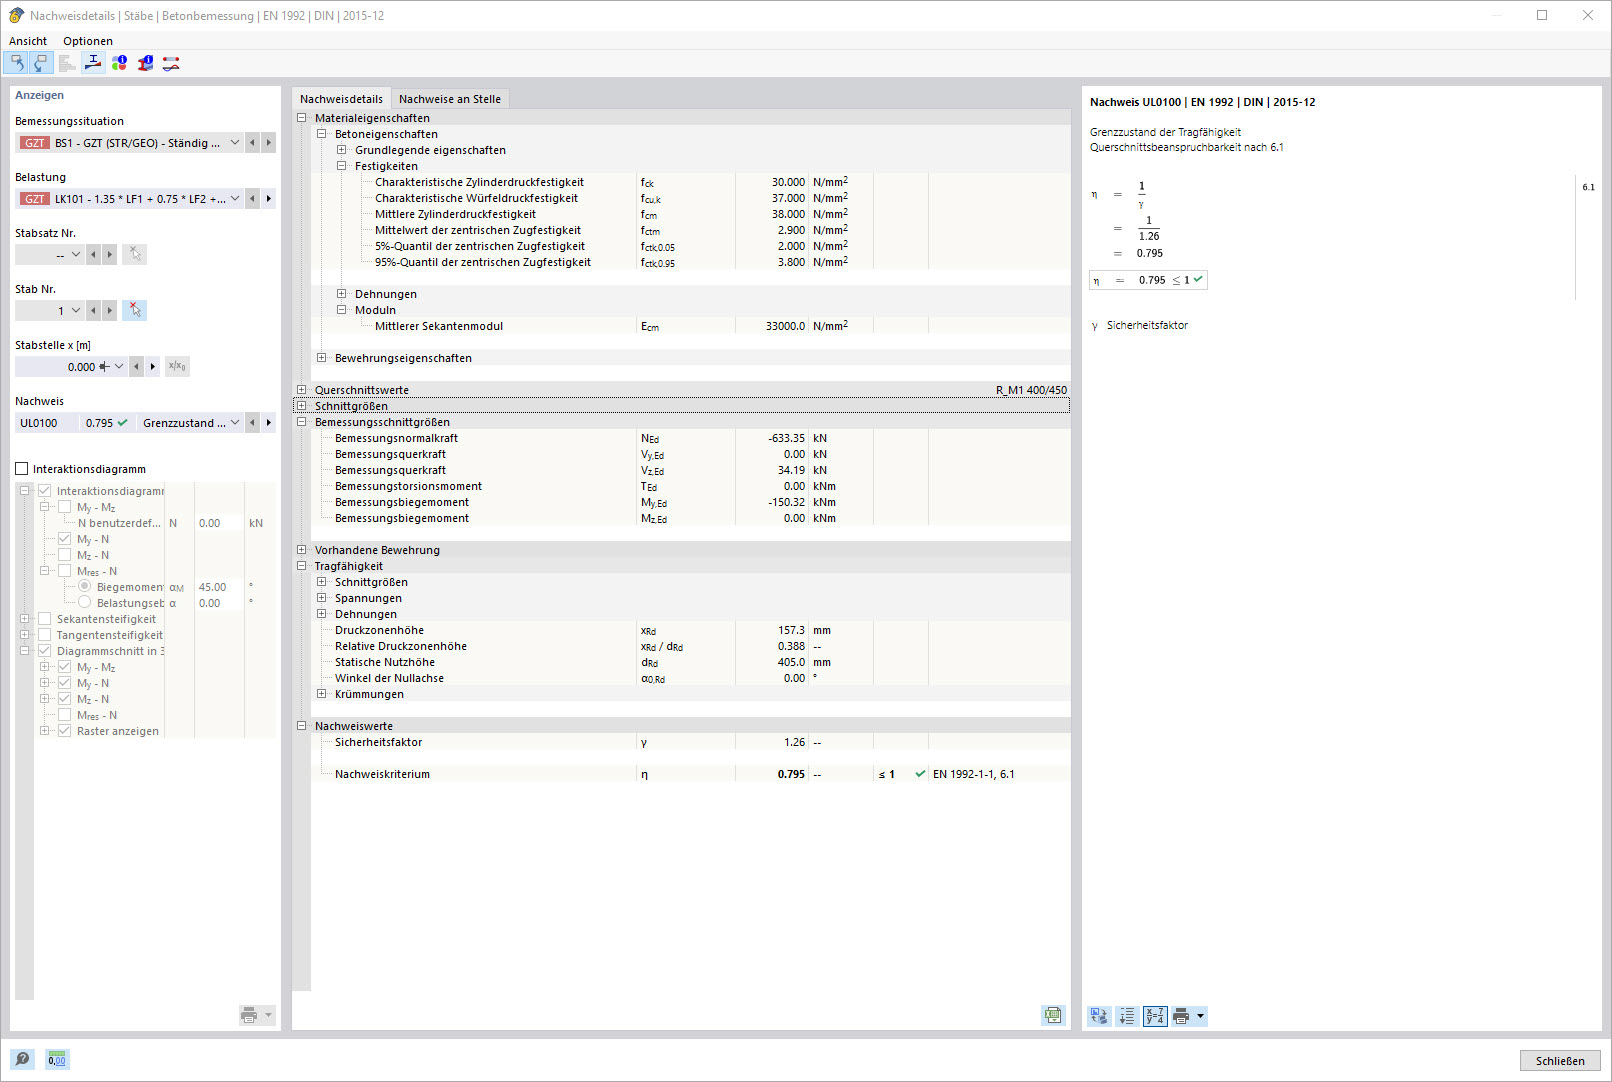Toggle the fraction formula view icon
Screen dimensions: 1612x1082
tap(1155, 1016)
